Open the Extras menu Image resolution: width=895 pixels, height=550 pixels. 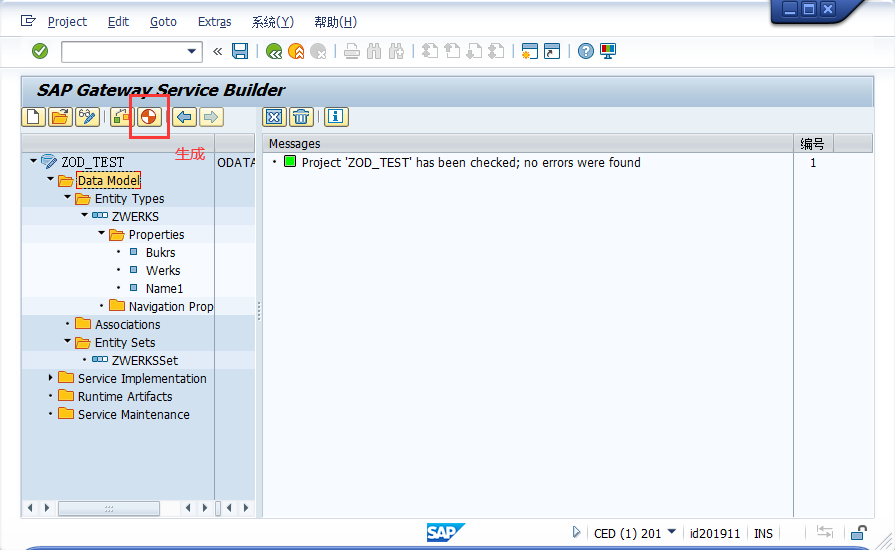[x=214, y=21]
